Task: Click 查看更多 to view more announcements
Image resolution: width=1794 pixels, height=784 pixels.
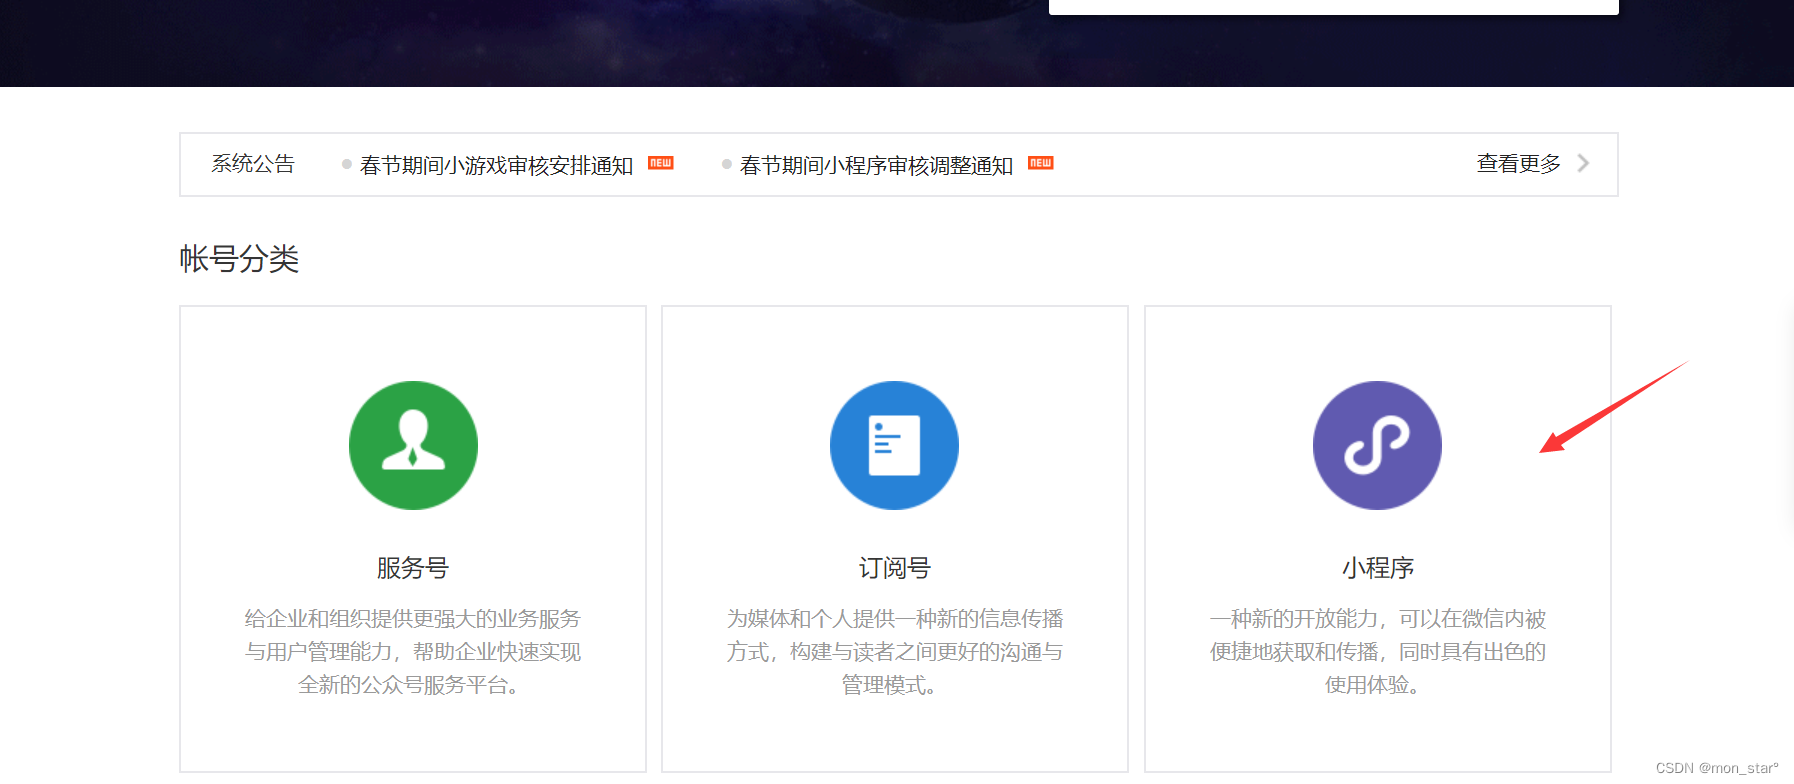Action: click(x=1518, y=164)
